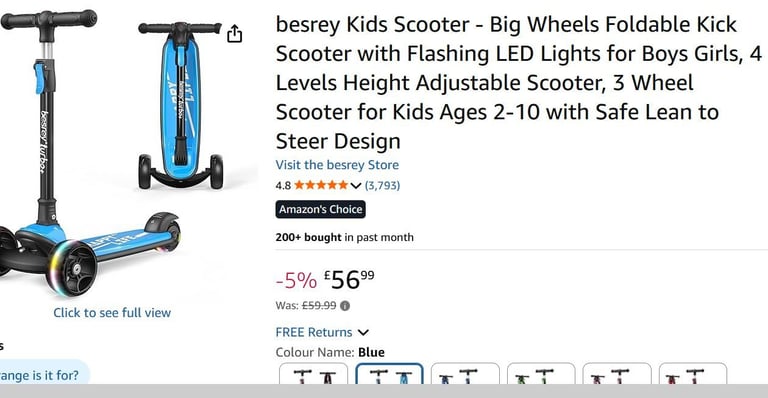Select the currently selected Blue colour swatch
The height and width of the screenshot is (398, 768).
coord(389,374)
